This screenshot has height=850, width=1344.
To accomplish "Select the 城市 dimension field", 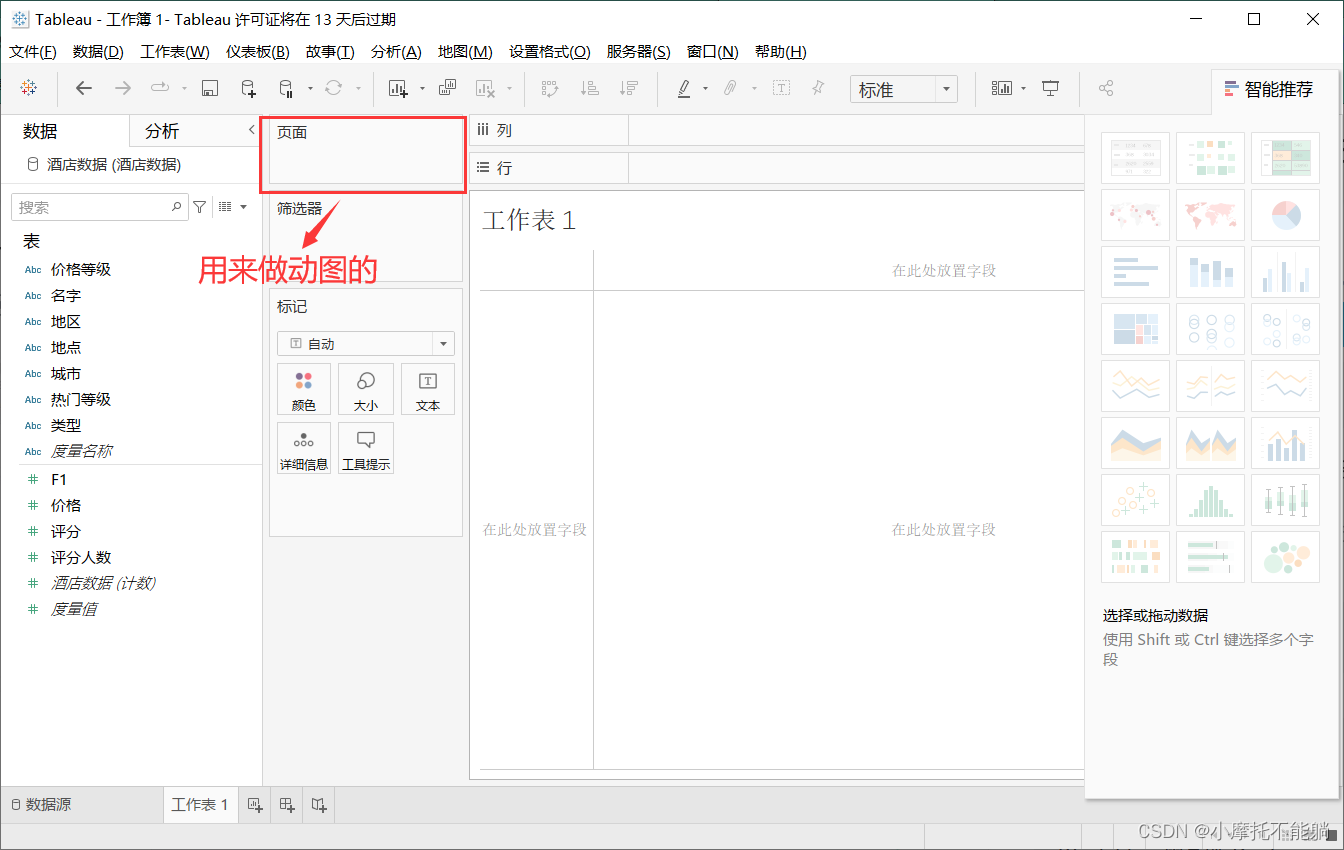I will [x=66, y=373].
